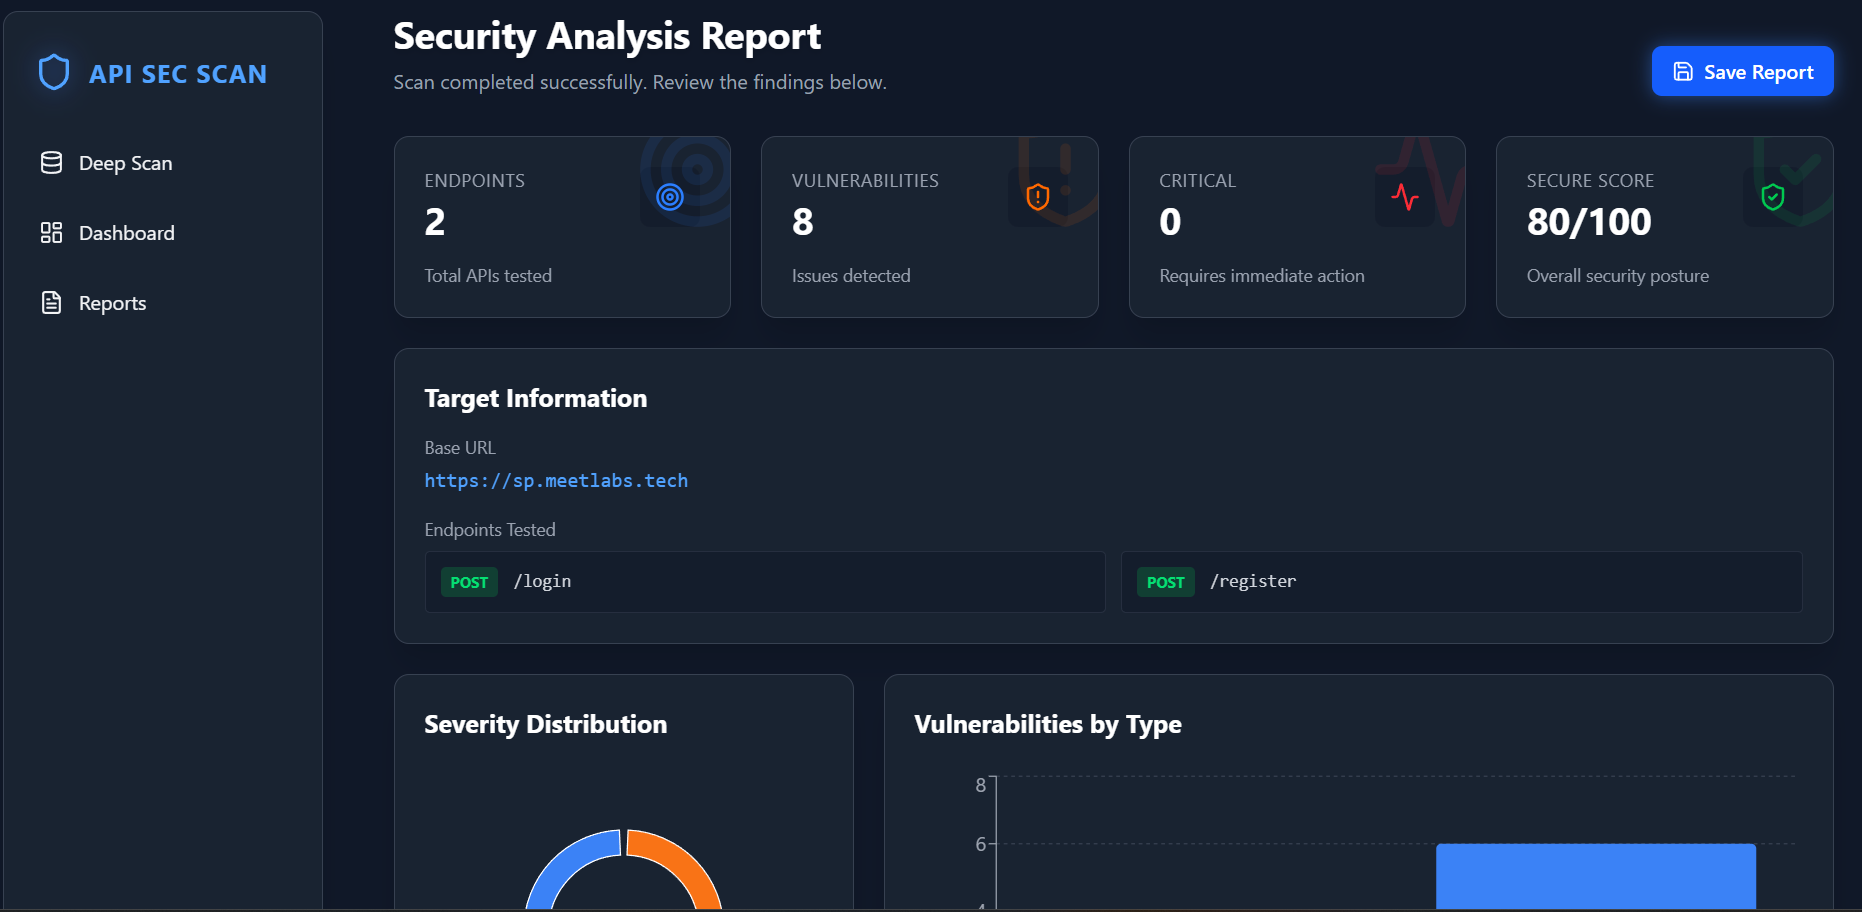Click the green shield check icon on Secure Score card
The width and height of the screenshot is (1862, 912).
(x=1773, y=197)
